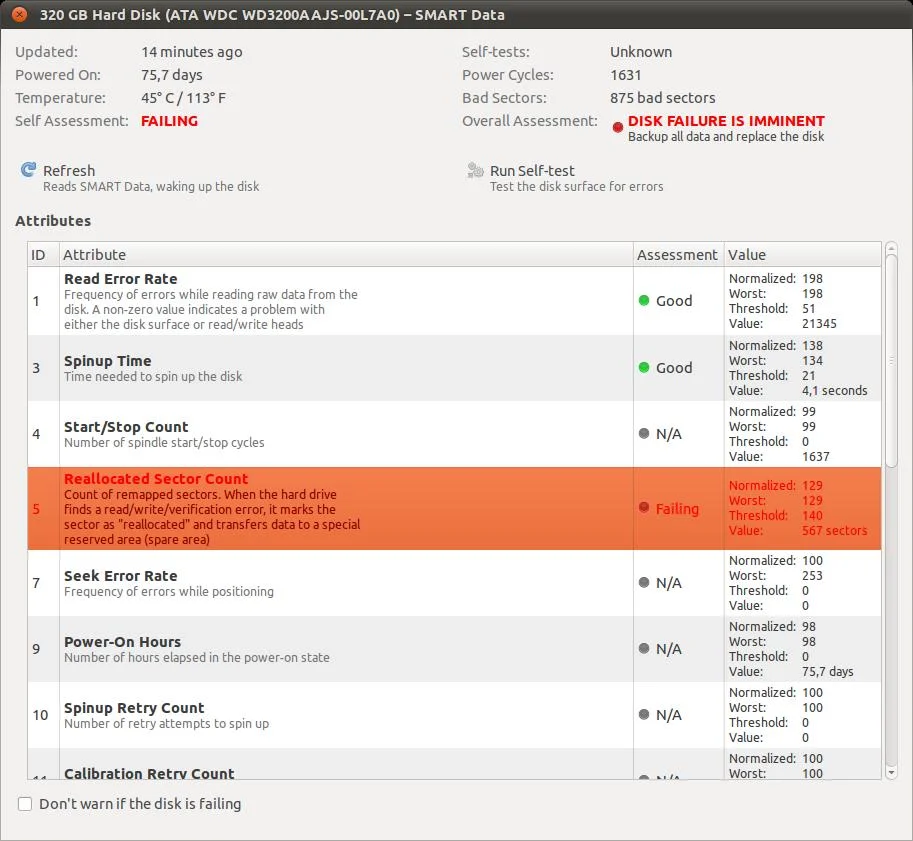Select the Read Error Rate row
The image size is (913, 841).
454,301
